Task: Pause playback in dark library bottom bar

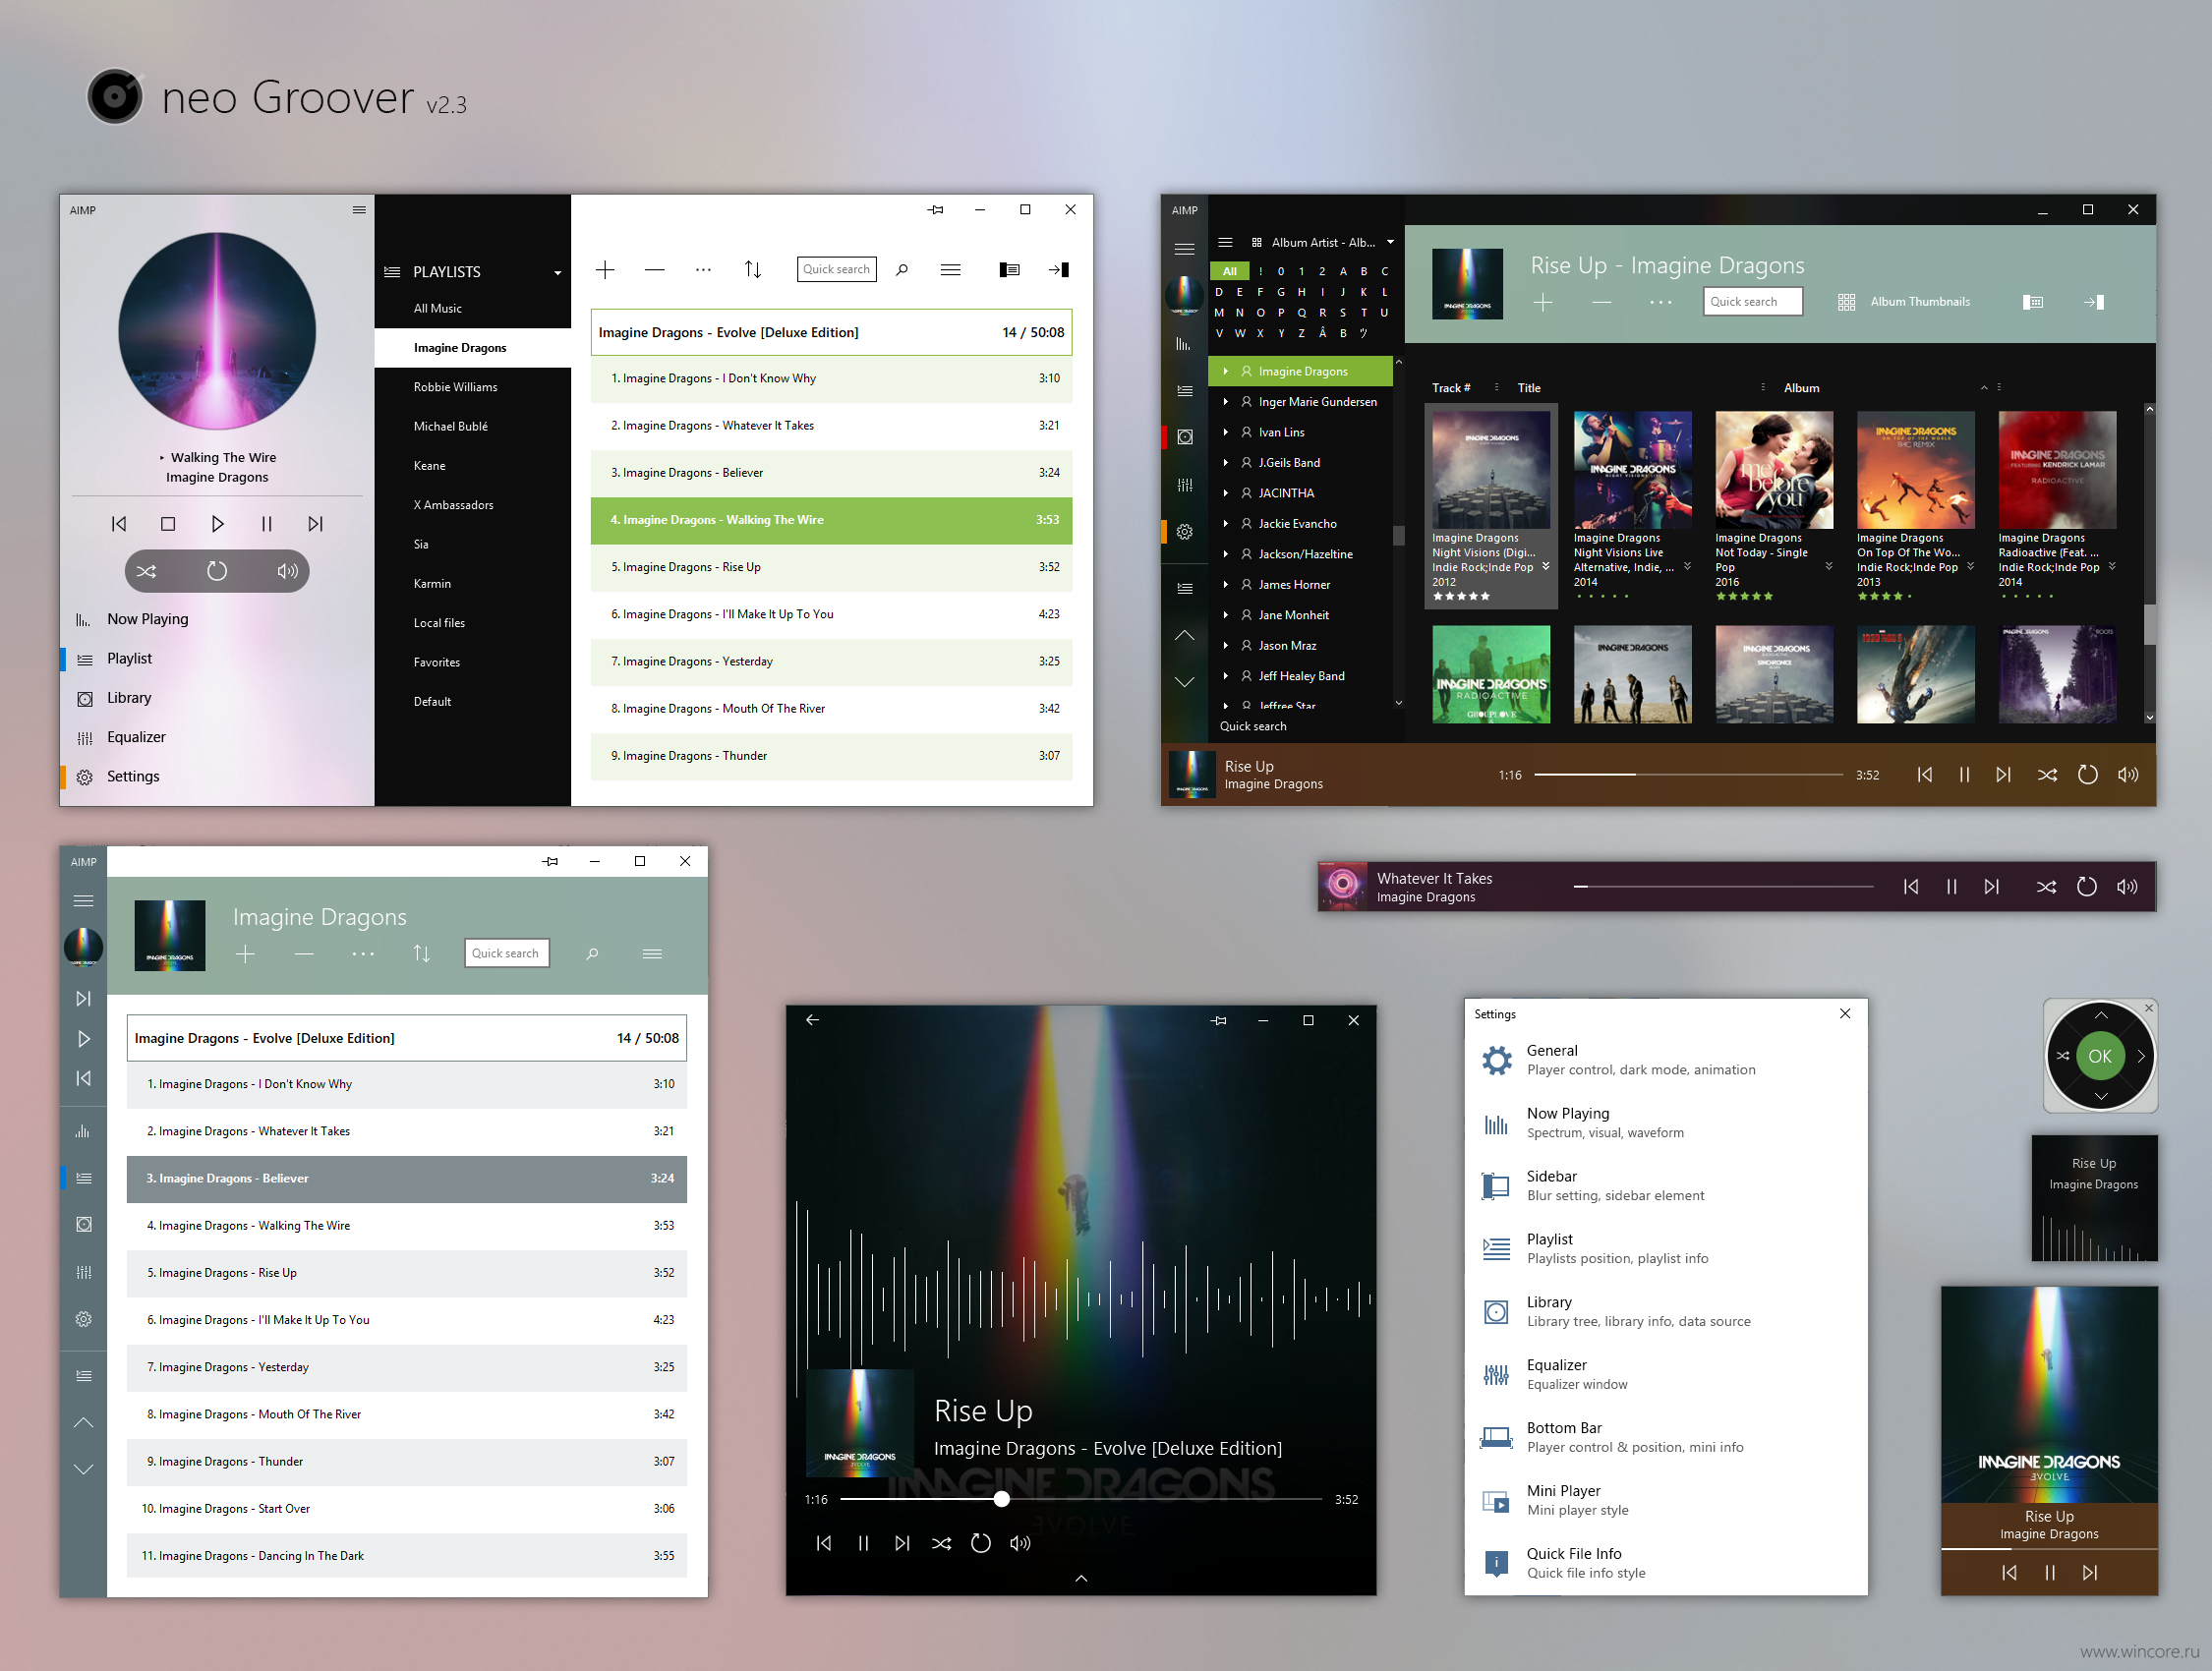Action: pyautogui.click(x=1964, y=775)
